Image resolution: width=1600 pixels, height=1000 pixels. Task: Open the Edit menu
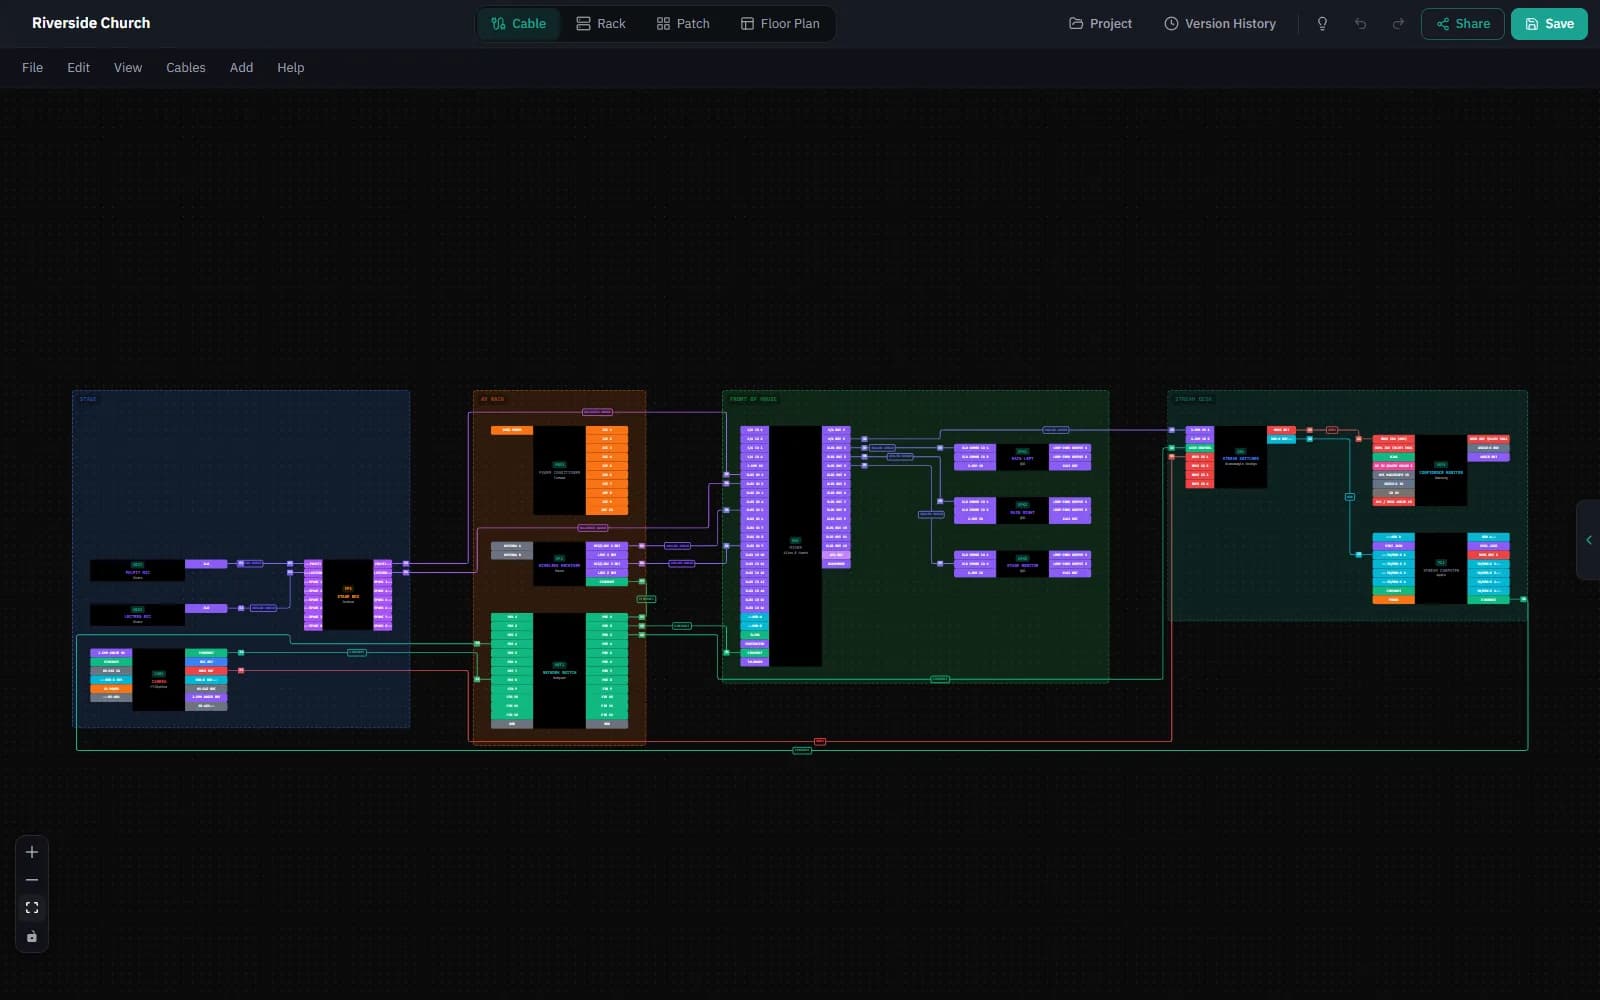point(78,67)
